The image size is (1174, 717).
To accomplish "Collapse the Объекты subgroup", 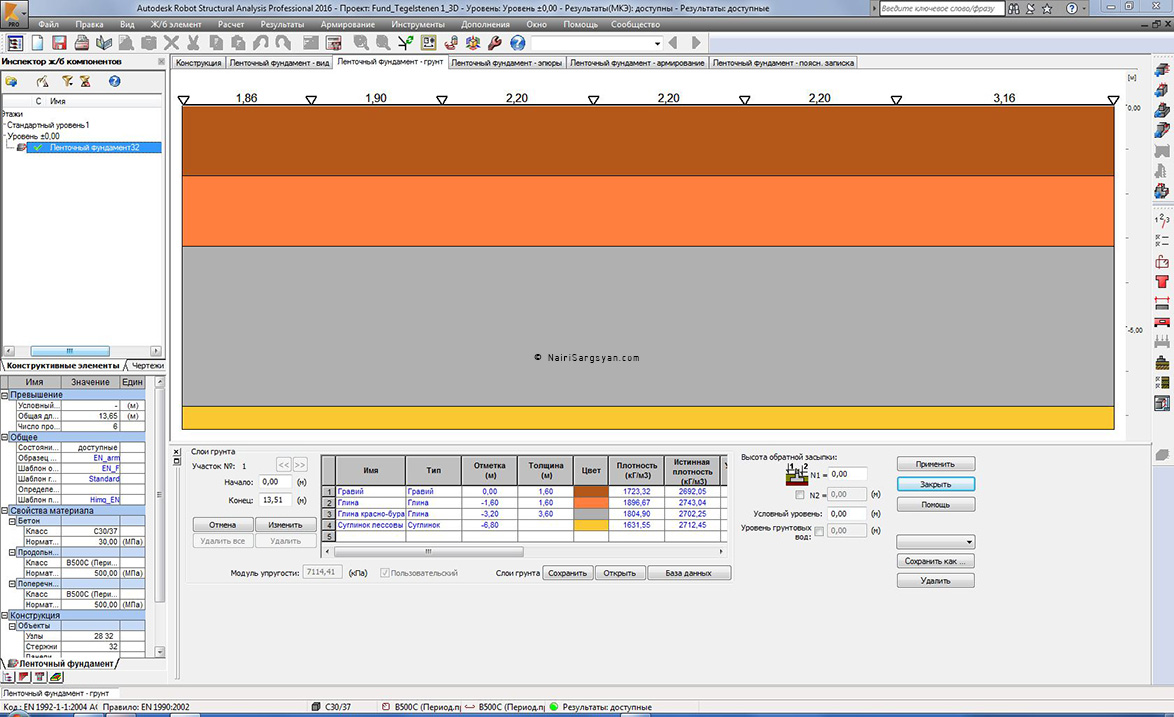I will click(x=12, y=626).
